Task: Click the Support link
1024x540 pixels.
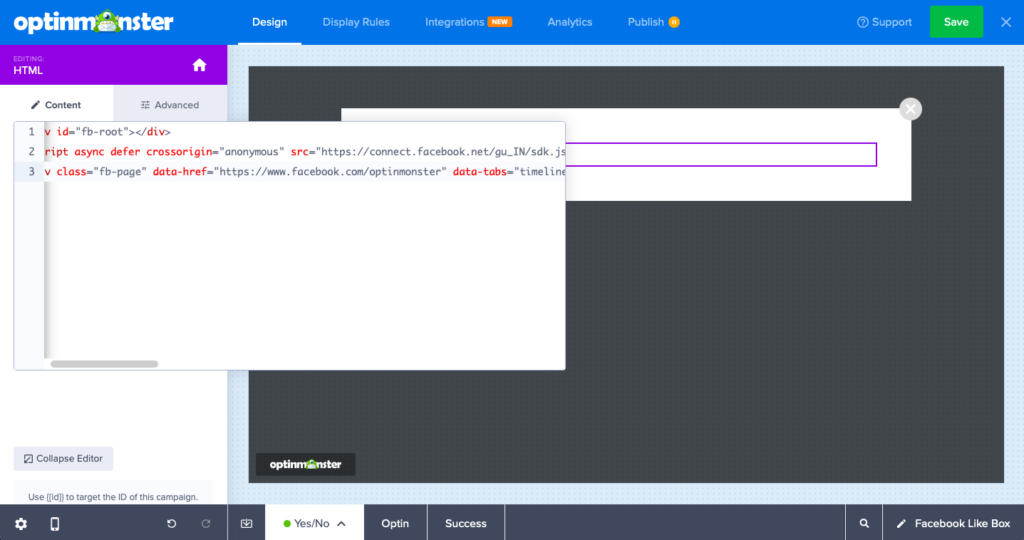Action: click(884, 22)
